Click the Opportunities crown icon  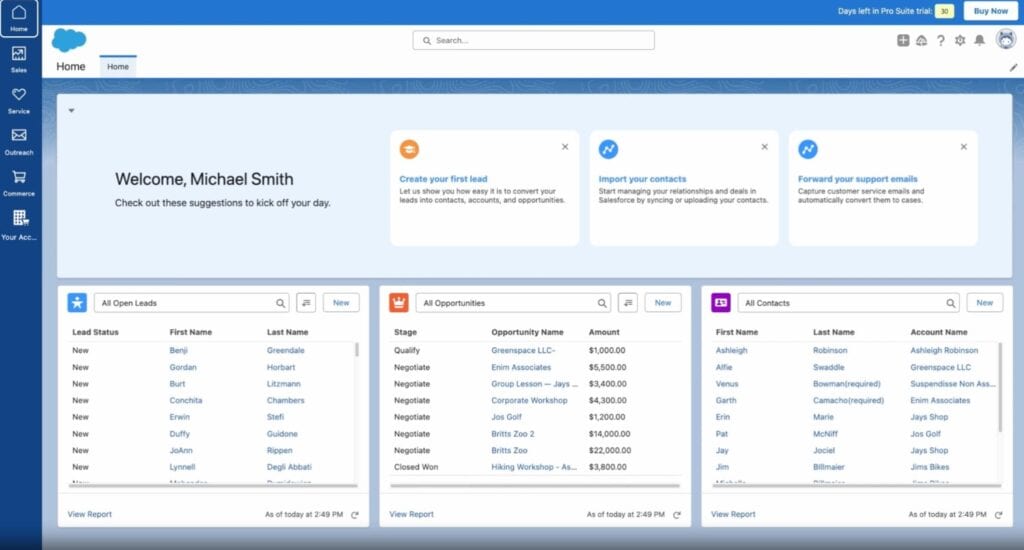(399, 302)
